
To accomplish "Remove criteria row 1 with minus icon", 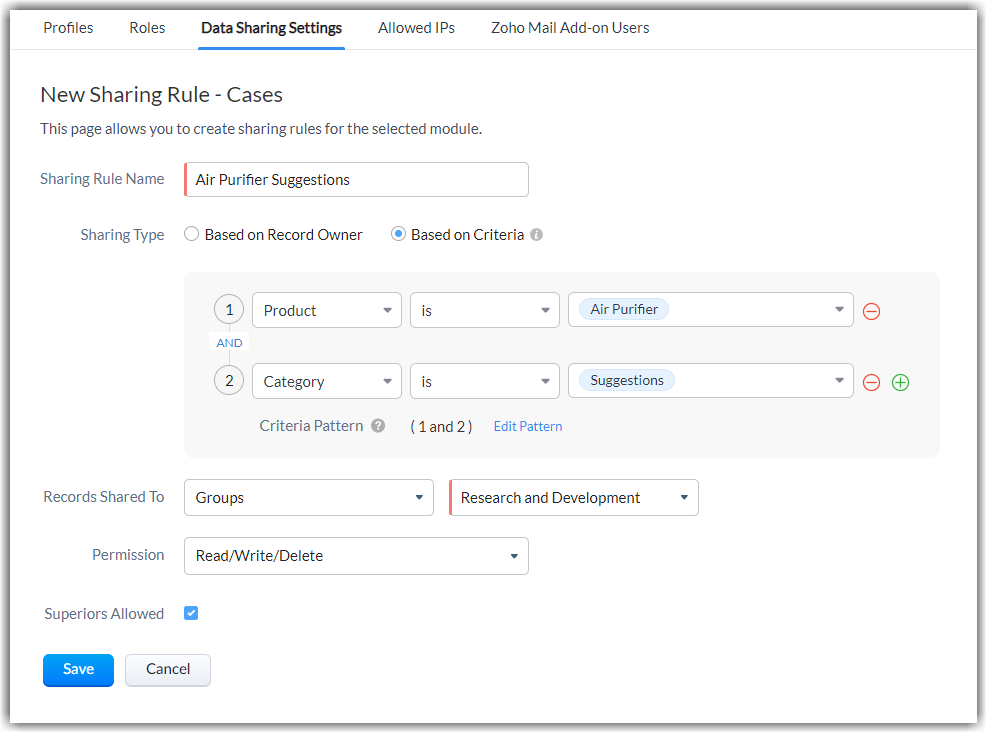I will (871, 311).
